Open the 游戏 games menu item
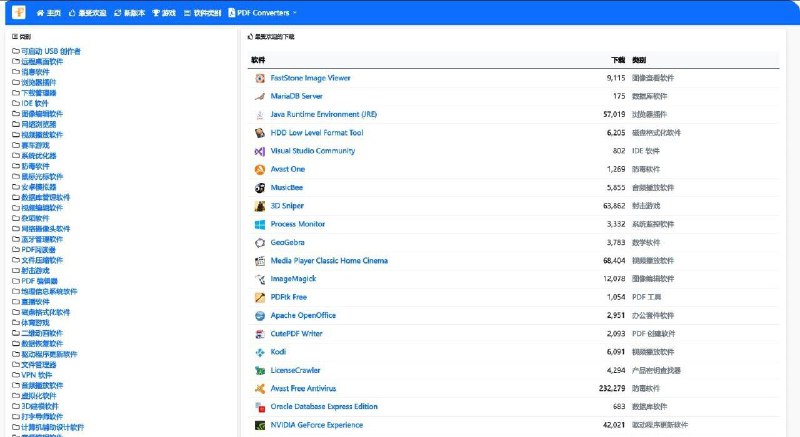The image size is (800, 437). [165, 13]
